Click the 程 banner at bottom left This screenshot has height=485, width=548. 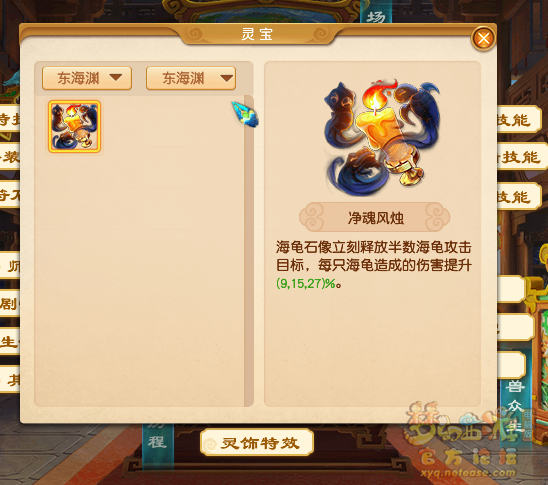(157, 441)
